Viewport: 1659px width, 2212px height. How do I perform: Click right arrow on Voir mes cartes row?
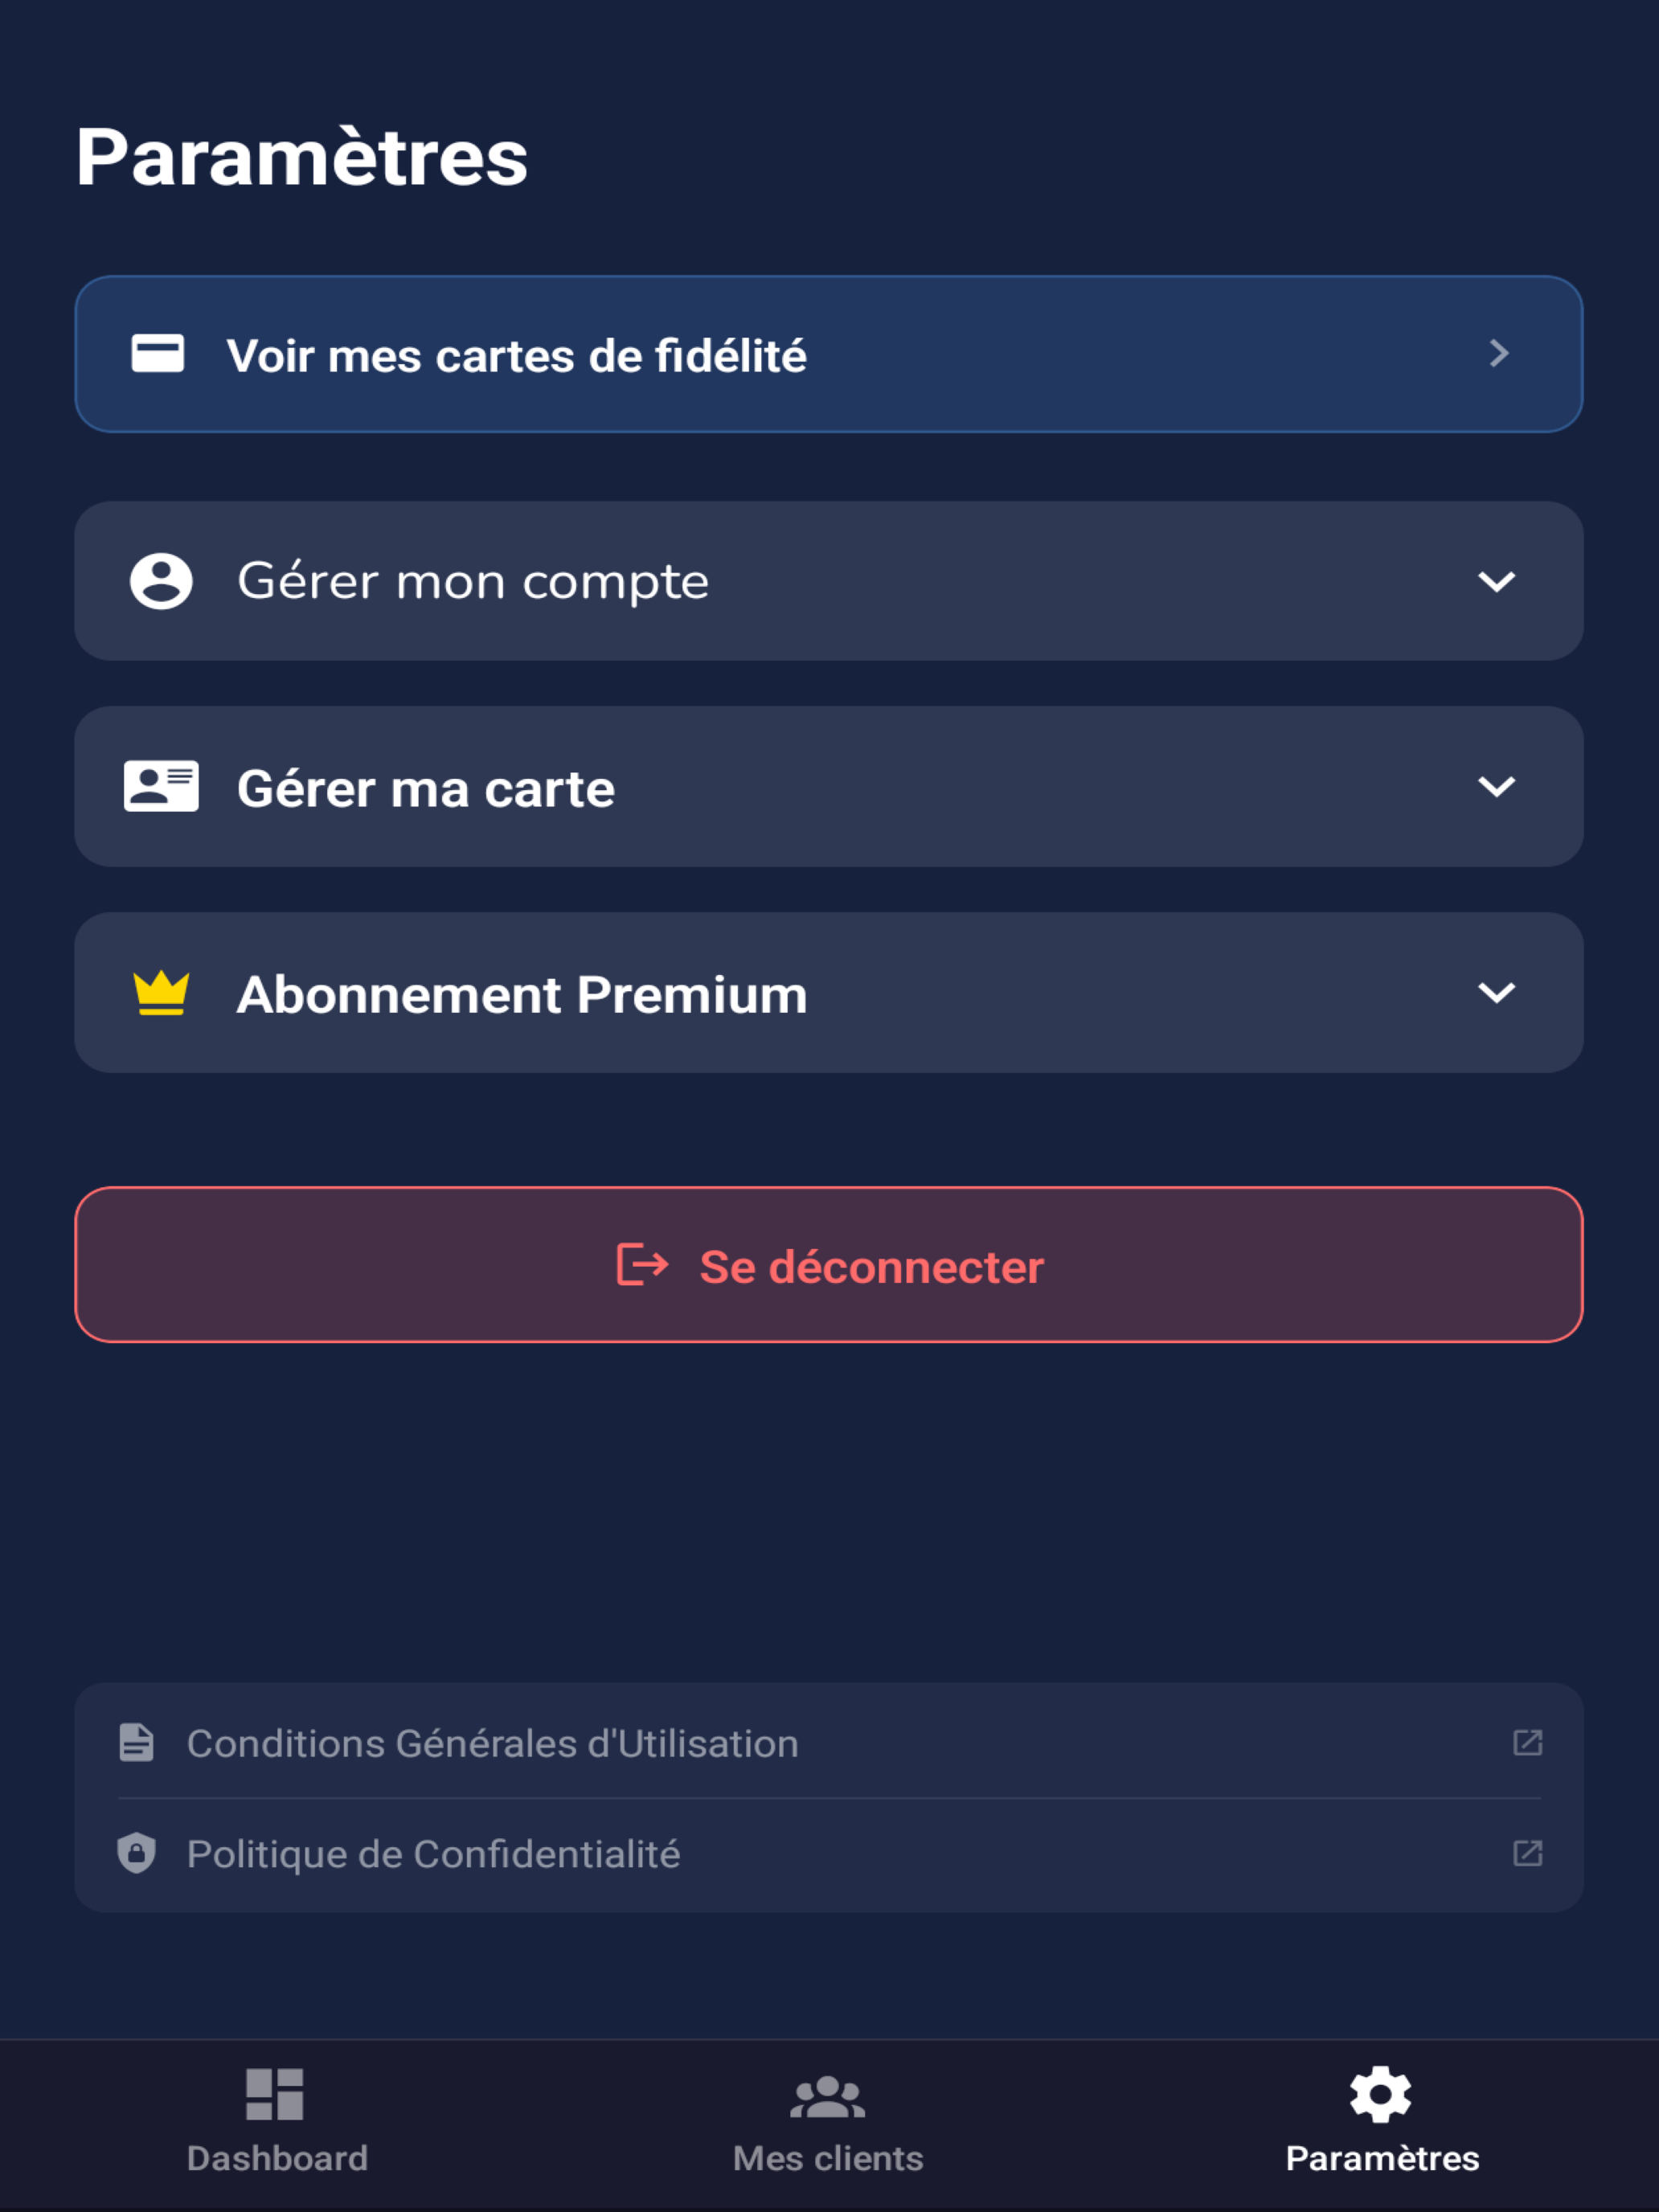click(x=1498, y=353)
